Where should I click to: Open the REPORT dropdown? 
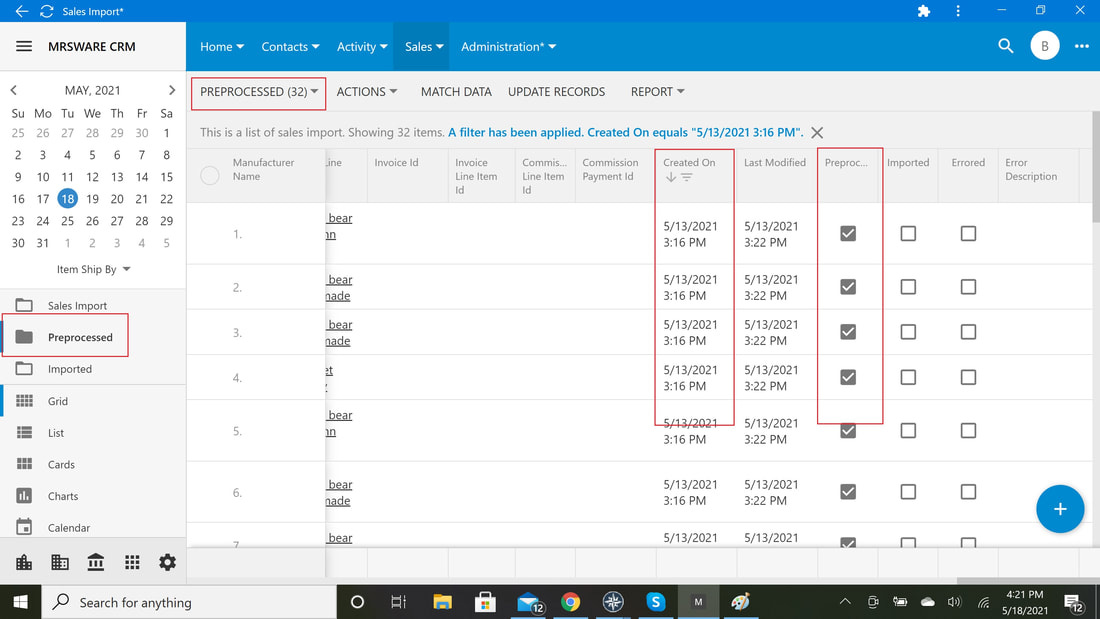(x=657, y=92)
